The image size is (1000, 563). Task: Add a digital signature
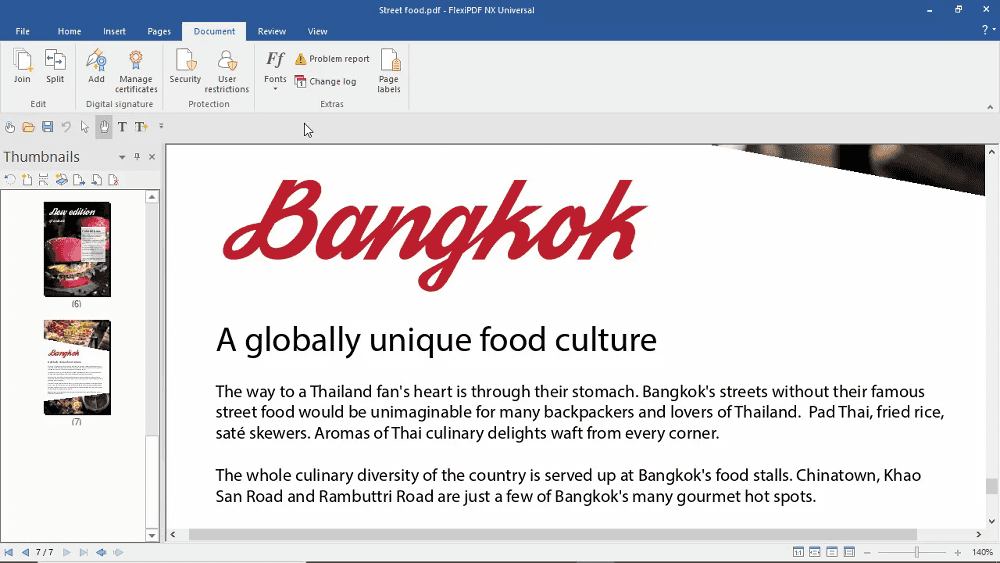[96, 66]
